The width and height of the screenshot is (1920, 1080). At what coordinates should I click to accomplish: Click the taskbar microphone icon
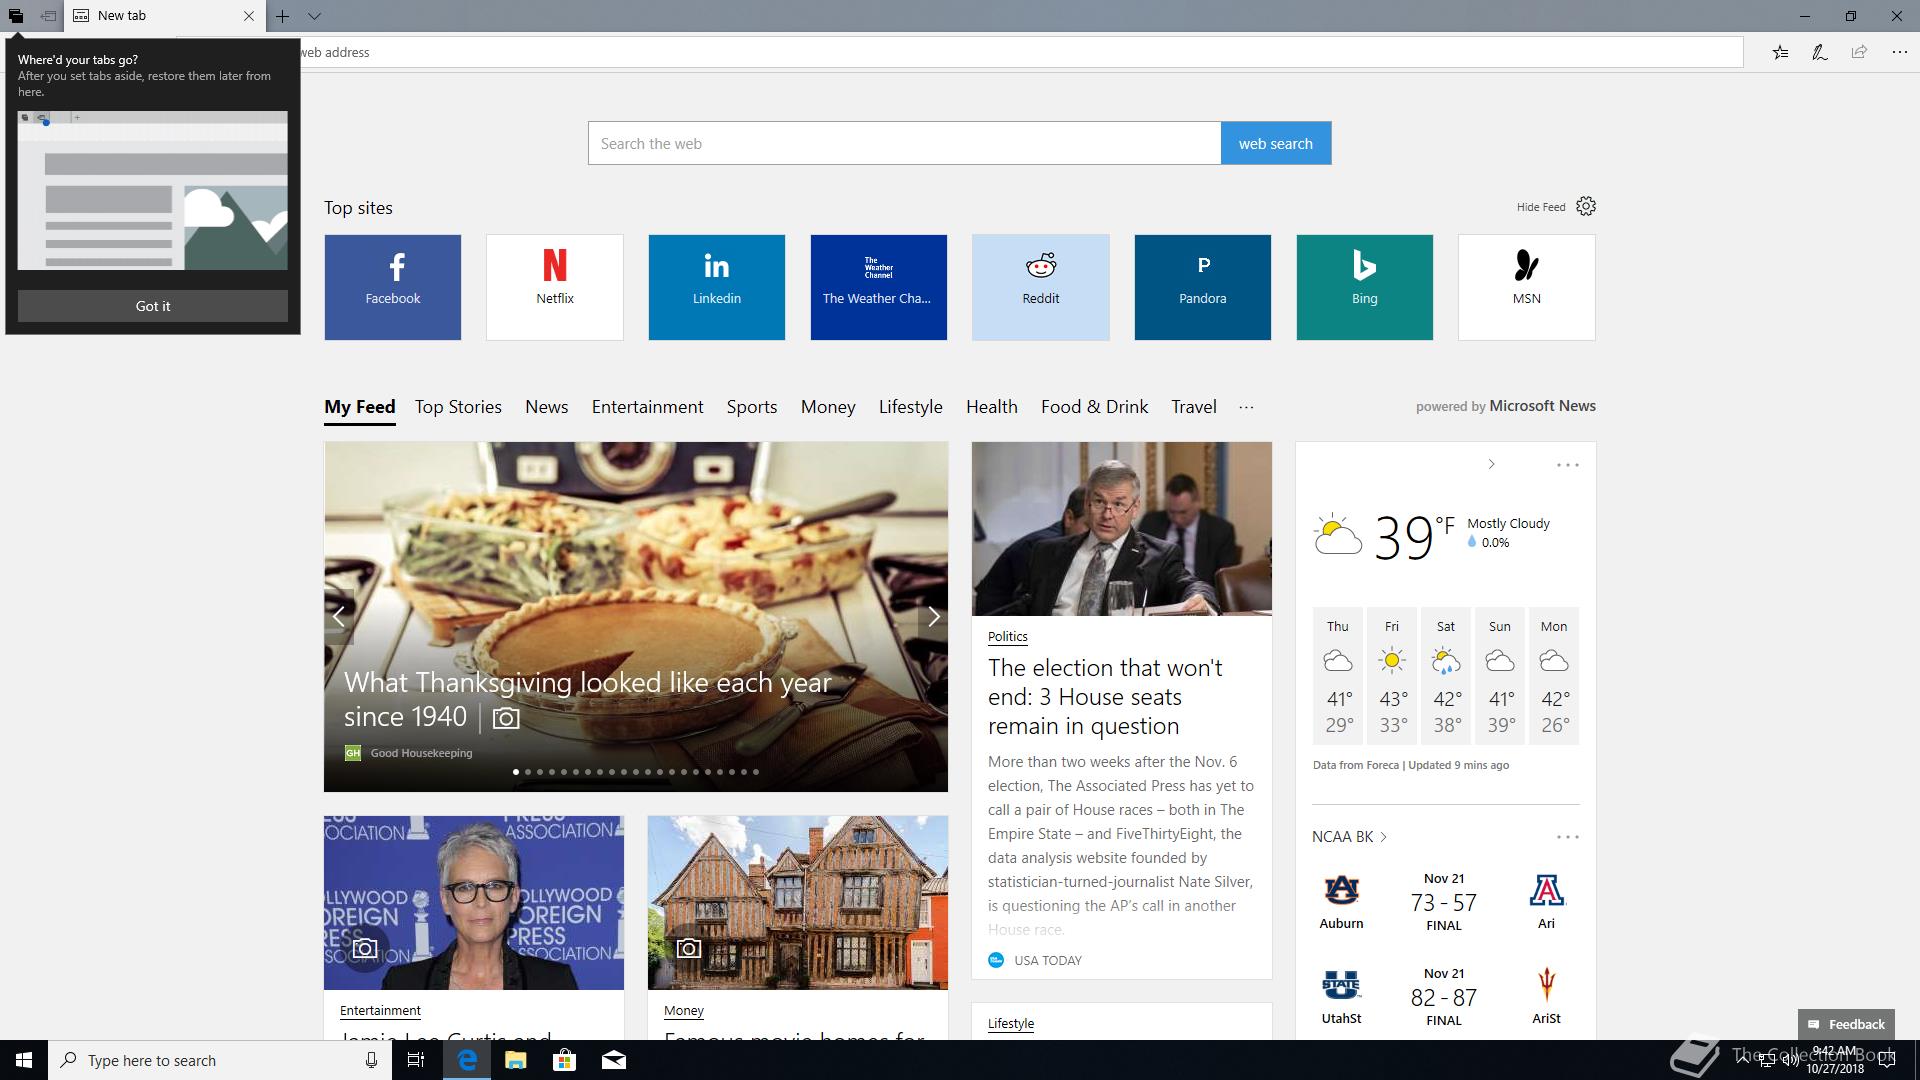click(371, 1060)
